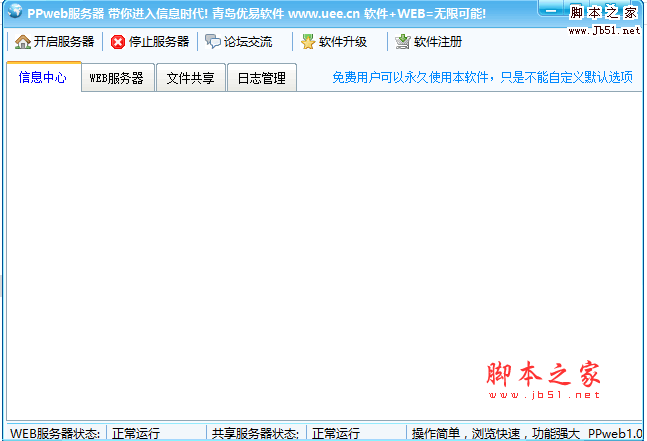The image size is (647, 441).
Task: Stop the server via 停止服务器 label
Action: [x=159, y=42]
